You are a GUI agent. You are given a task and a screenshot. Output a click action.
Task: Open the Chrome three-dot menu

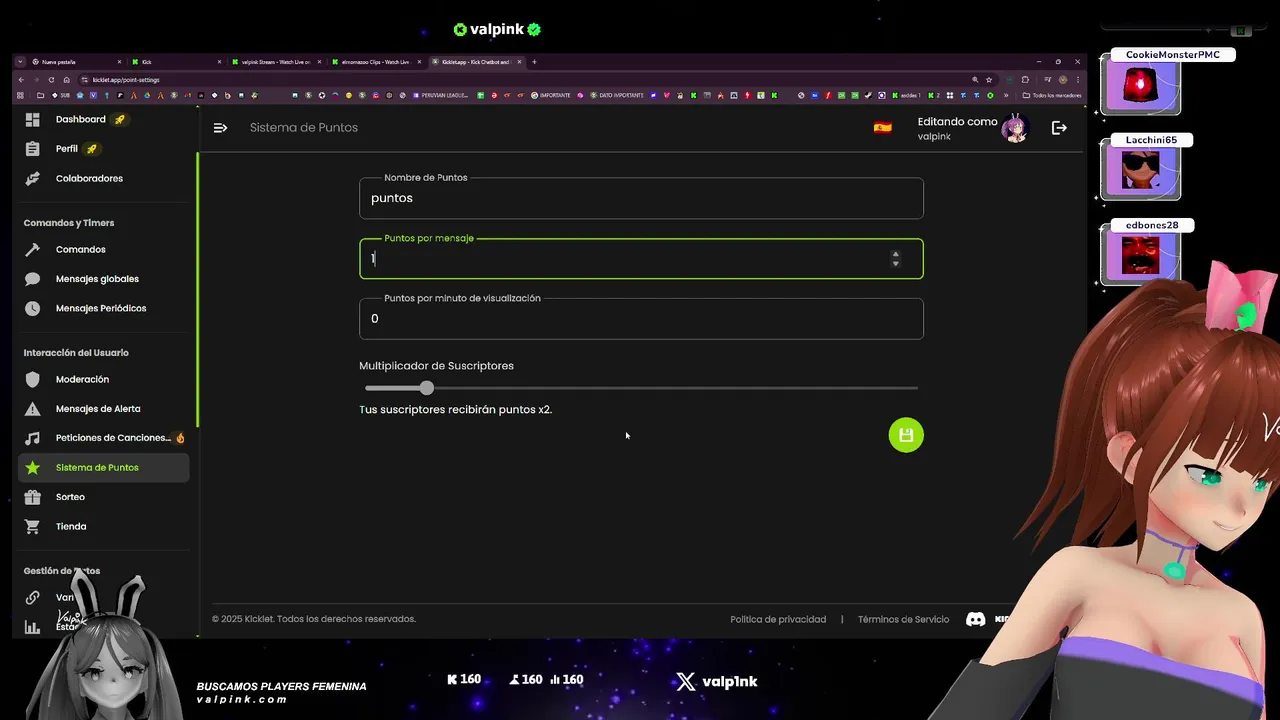click(1077, 80)
